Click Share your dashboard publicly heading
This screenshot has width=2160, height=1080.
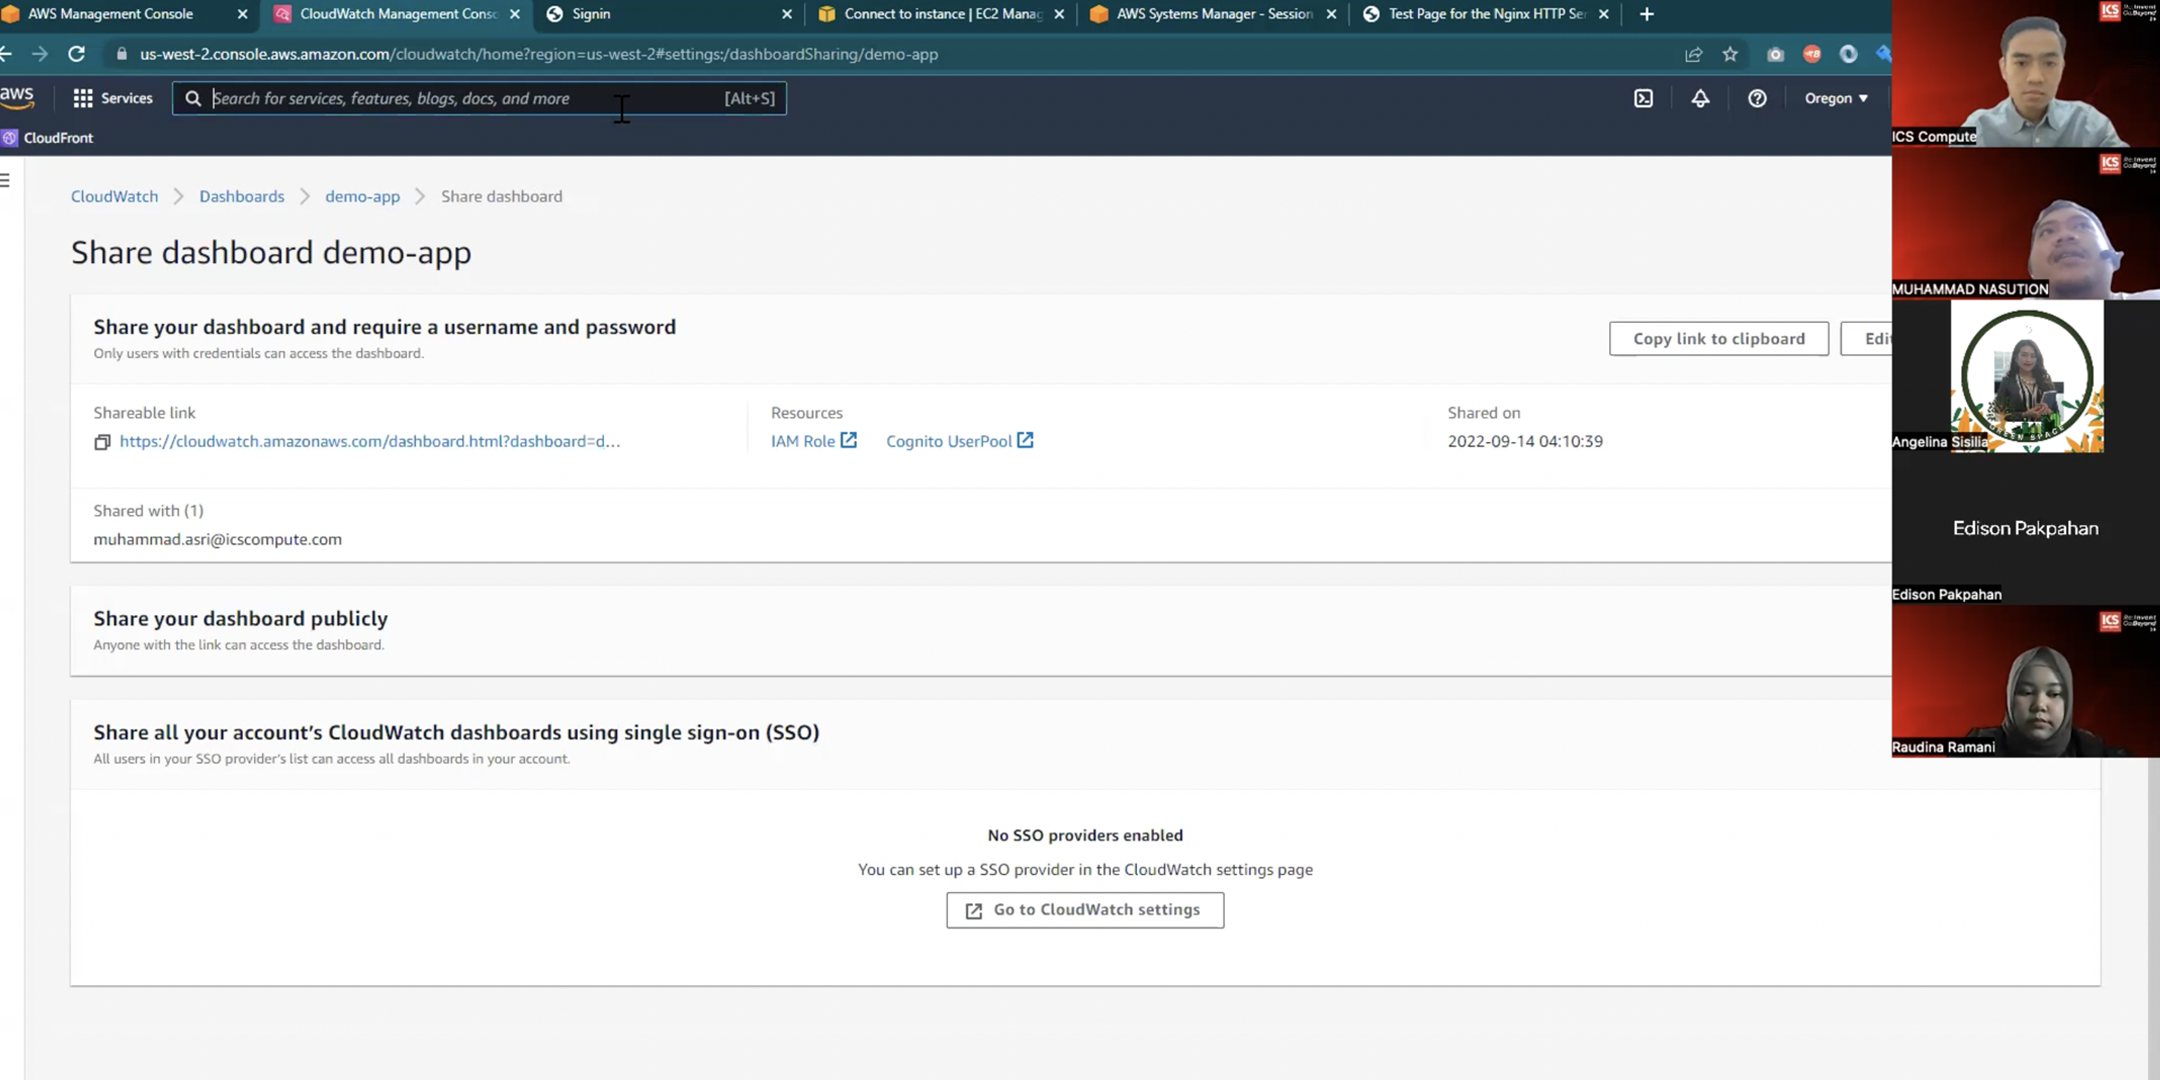tap(241, 618)
